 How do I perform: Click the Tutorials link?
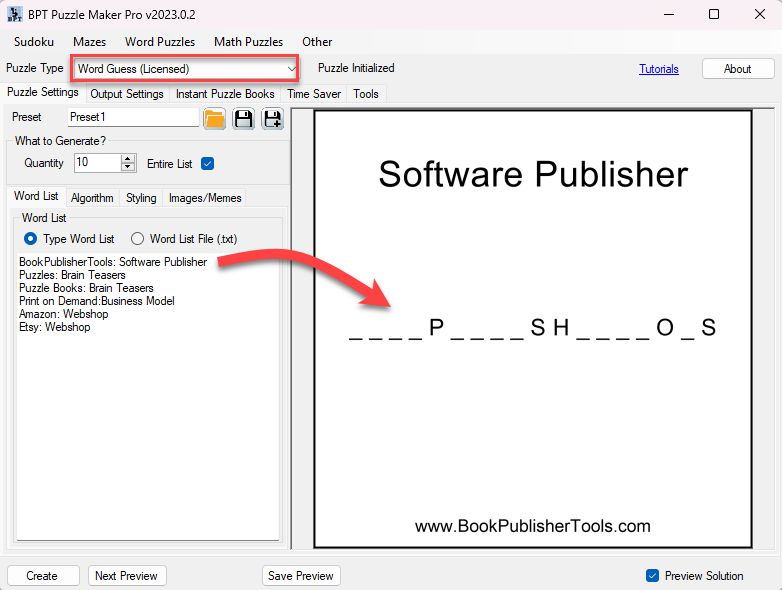pos(659,69)
